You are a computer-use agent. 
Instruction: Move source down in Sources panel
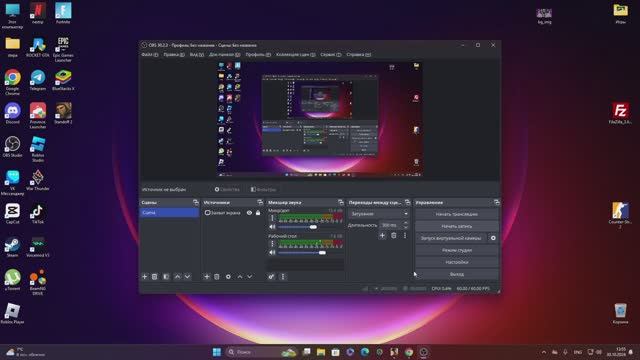250,277
